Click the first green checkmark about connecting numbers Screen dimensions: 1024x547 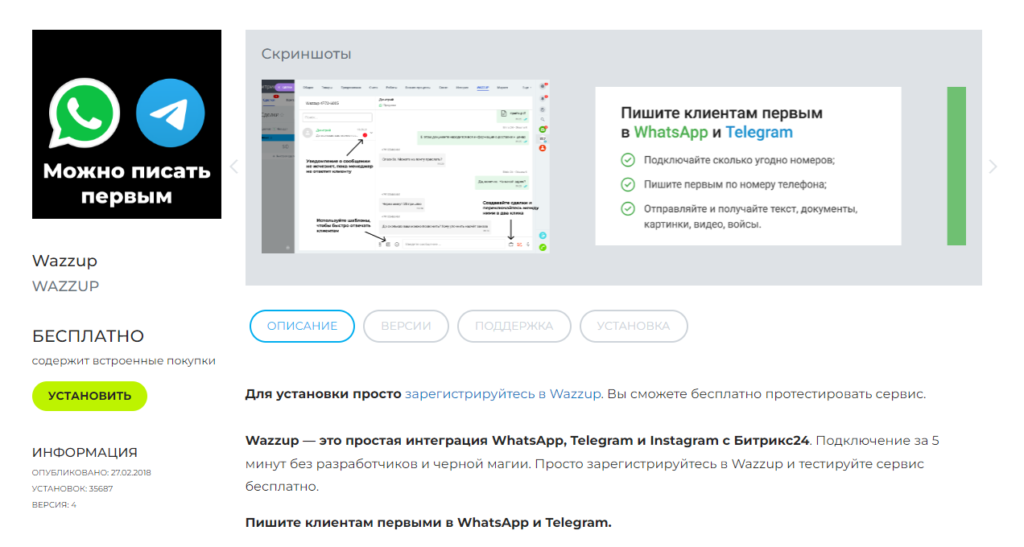click(627, 160)
